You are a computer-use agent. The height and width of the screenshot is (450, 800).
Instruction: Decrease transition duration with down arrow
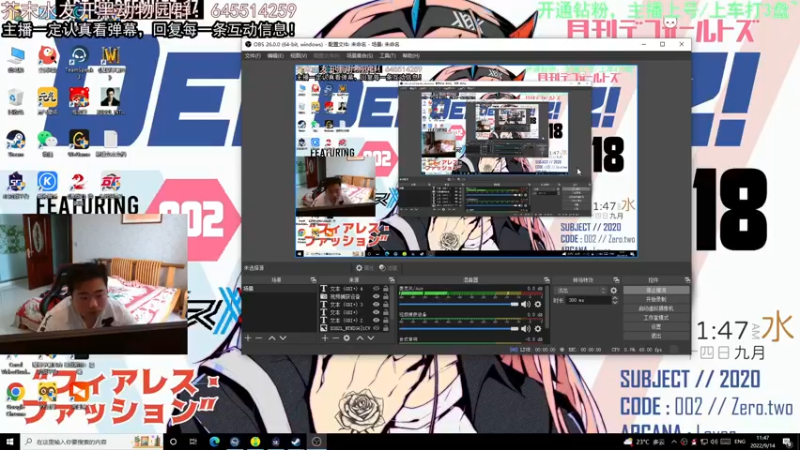pyautogui.click(x=615, y=303)
